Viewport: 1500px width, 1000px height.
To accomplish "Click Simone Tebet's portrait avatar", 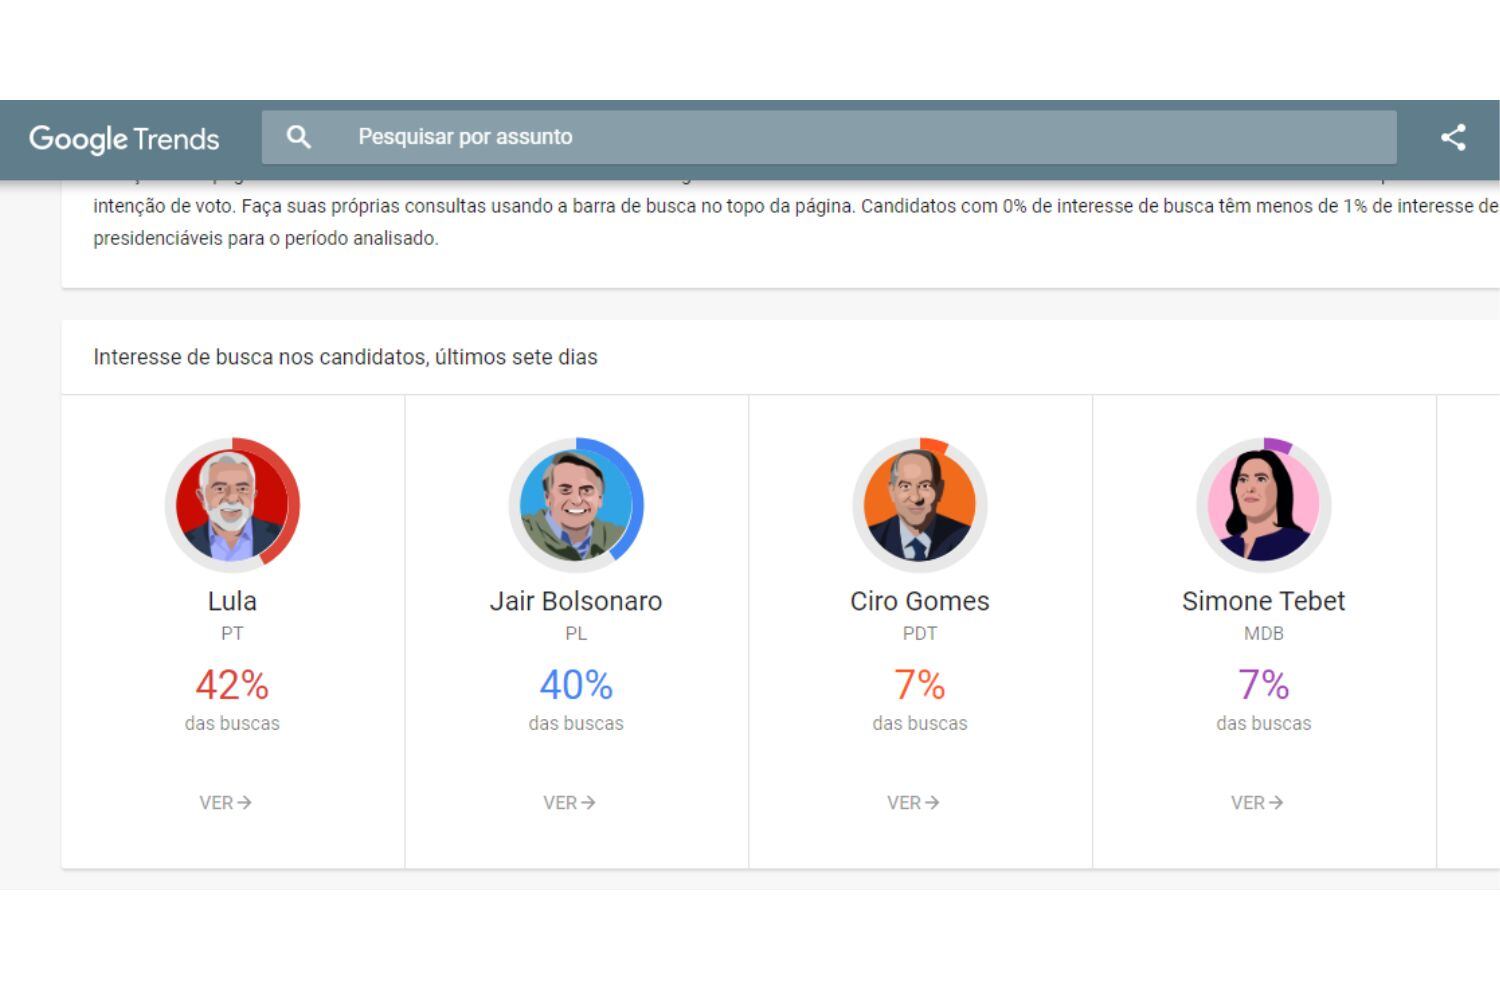I will point(1264,505).
